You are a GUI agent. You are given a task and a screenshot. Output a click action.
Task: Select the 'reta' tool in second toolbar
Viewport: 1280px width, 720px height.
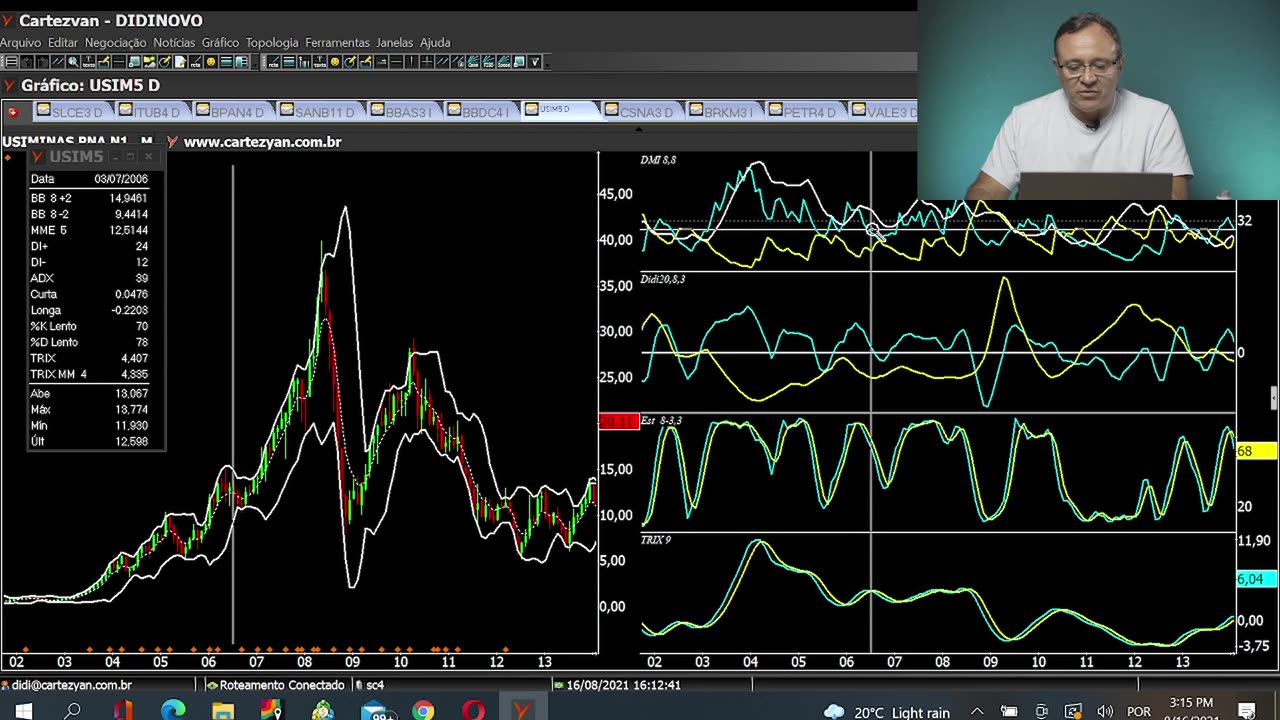(x=274, y=62)
